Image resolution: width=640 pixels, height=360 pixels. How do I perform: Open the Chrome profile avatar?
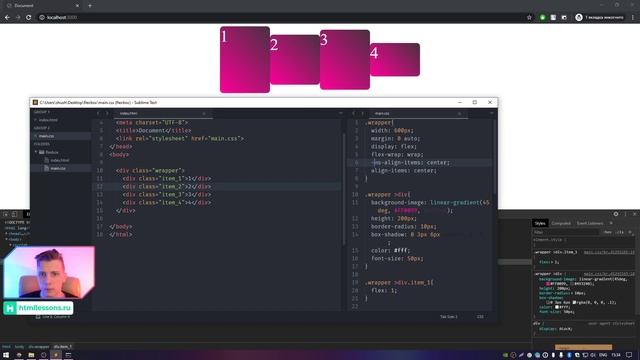click(579, 18)
